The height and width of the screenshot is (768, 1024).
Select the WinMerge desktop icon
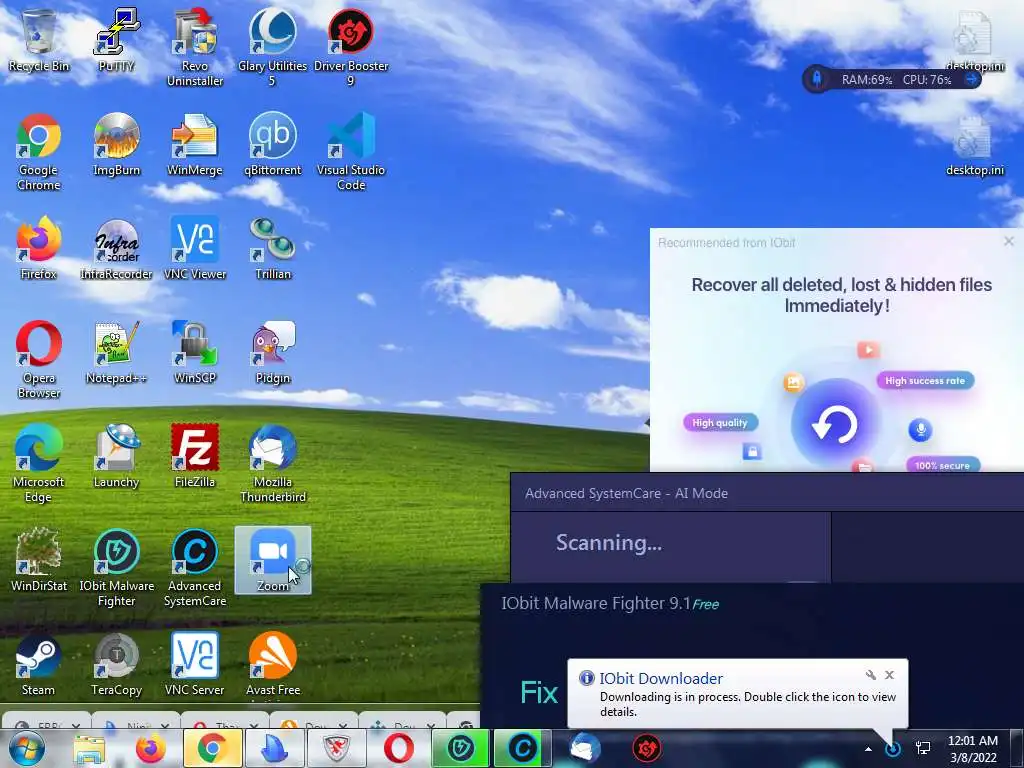(195, 145)
